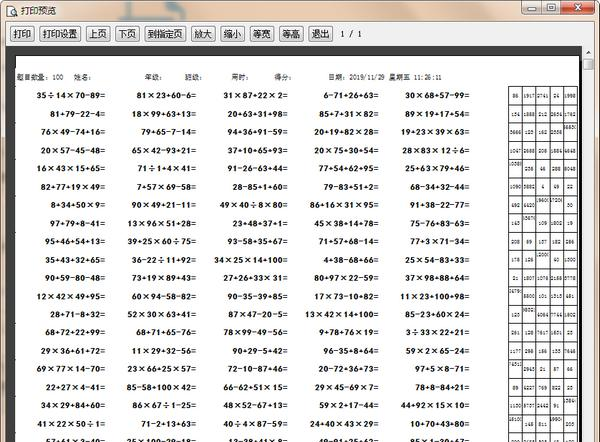600x442 pixels.
Task: Go to next page with 下页
Action: click(x=127, y=34)
